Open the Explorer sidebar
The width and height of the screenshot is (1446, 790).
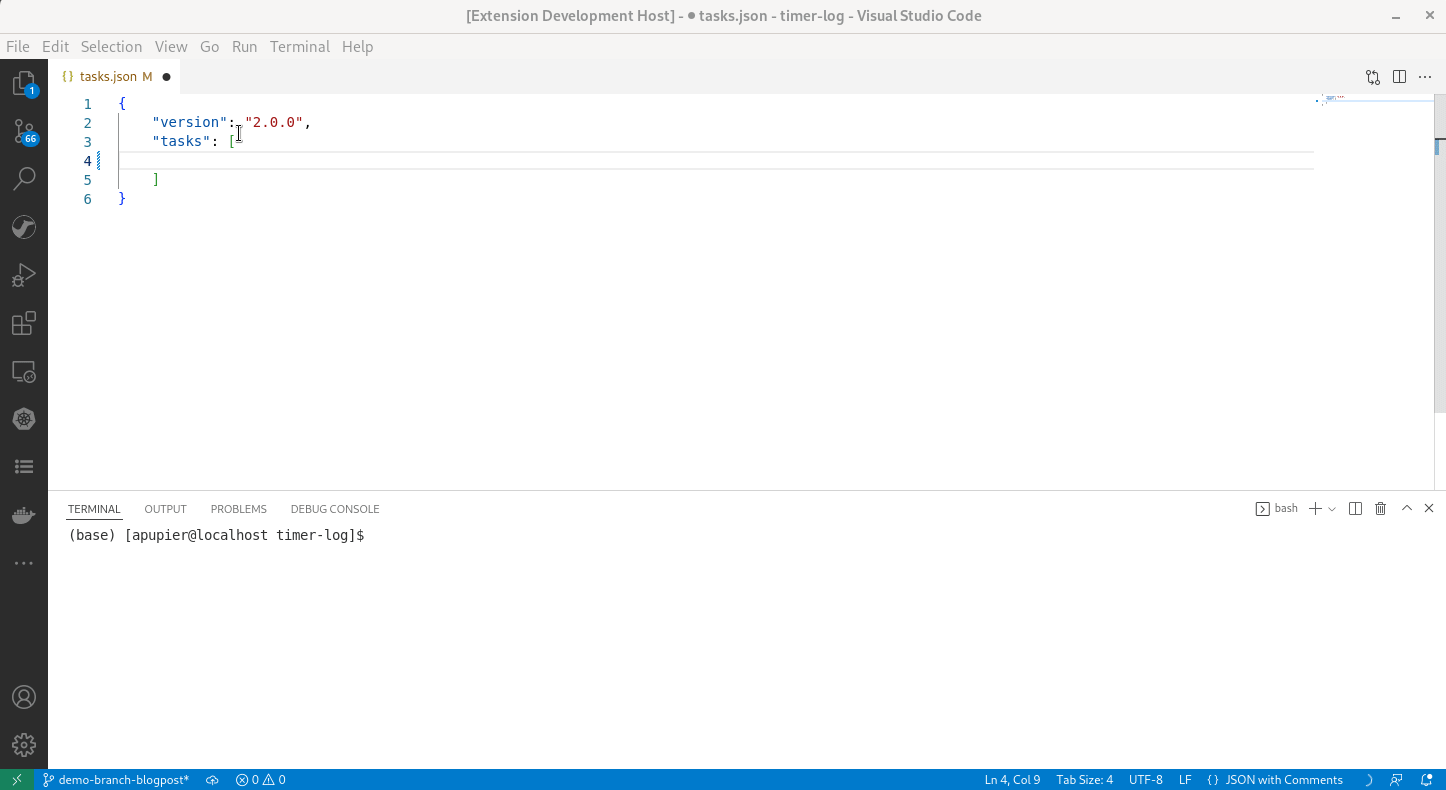pyautogui.click(x=24, y=84)
